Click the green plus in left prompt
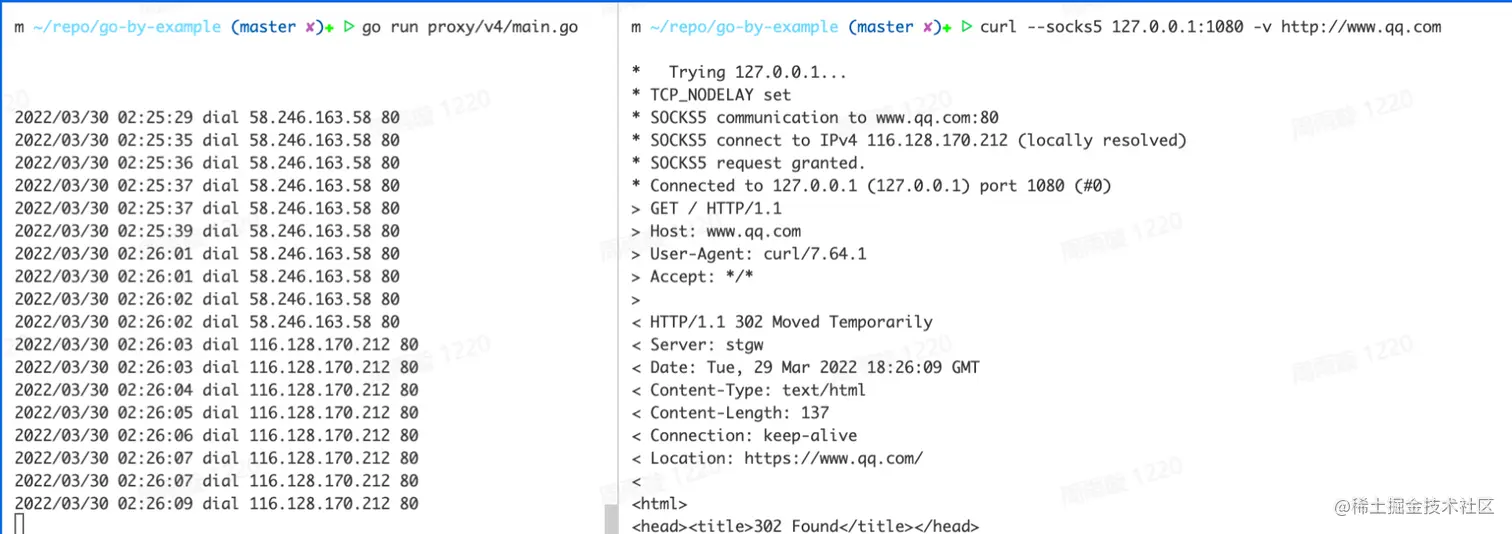This screenshot has height=534, width=1512. coord(329,27)
